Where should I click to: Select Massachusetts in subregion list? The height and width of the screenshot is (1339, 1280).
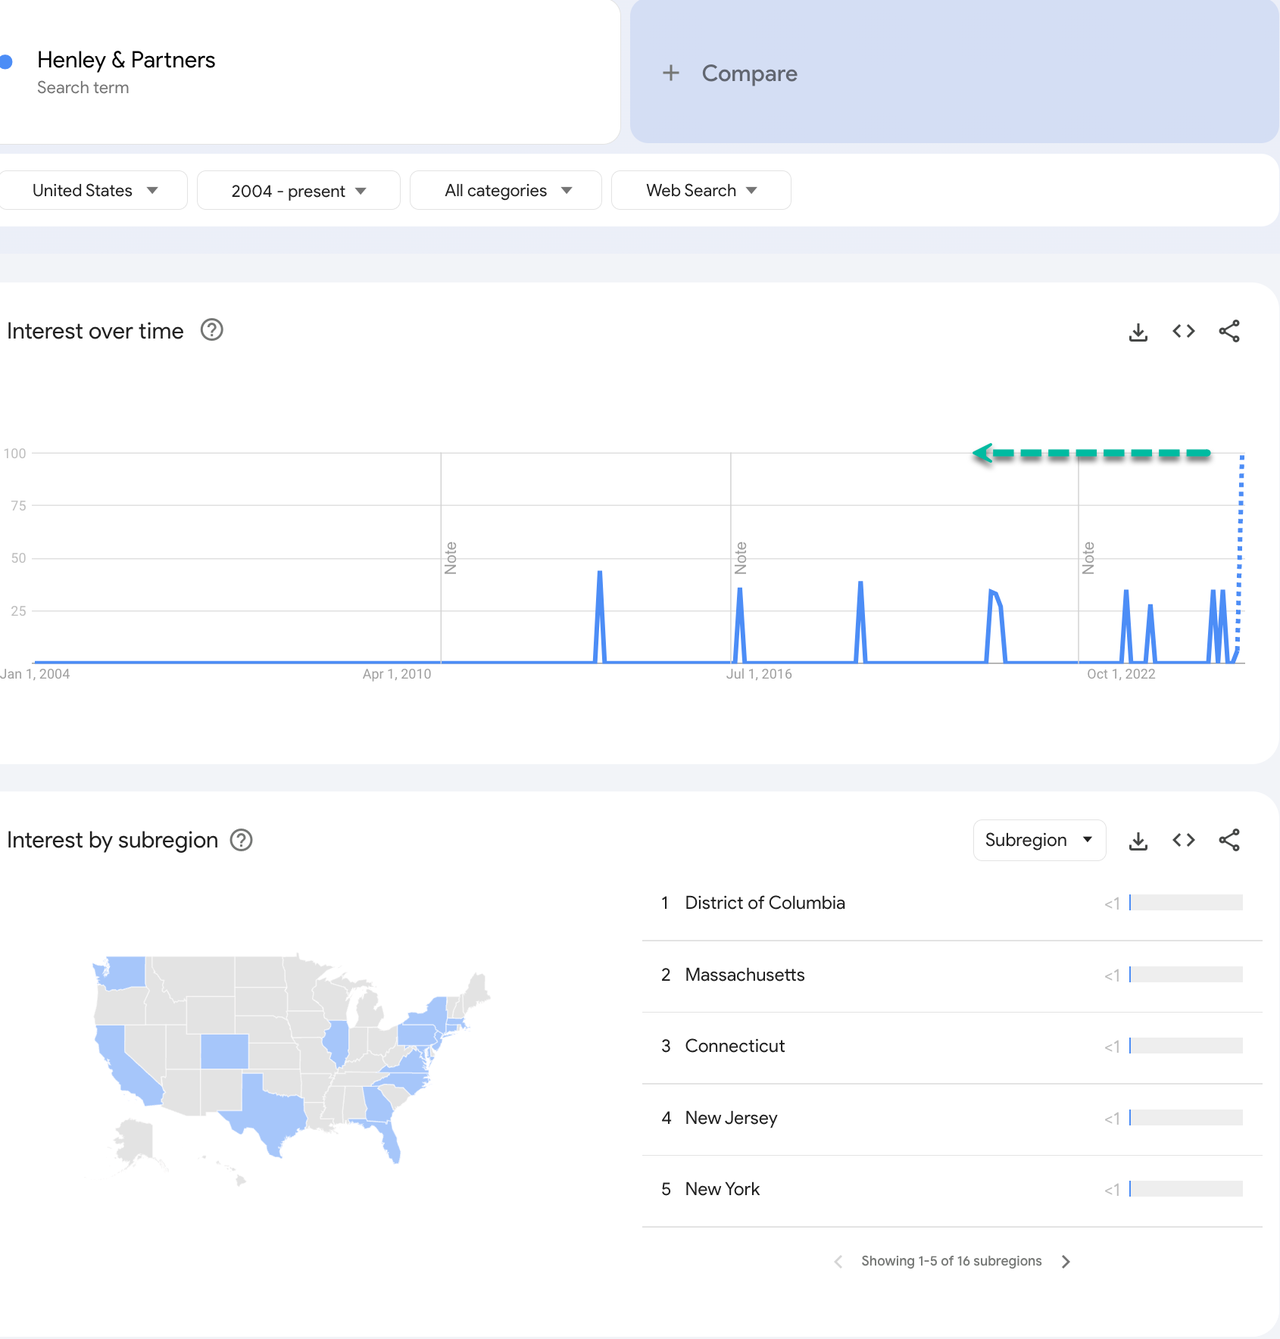(x=745, y=975)
